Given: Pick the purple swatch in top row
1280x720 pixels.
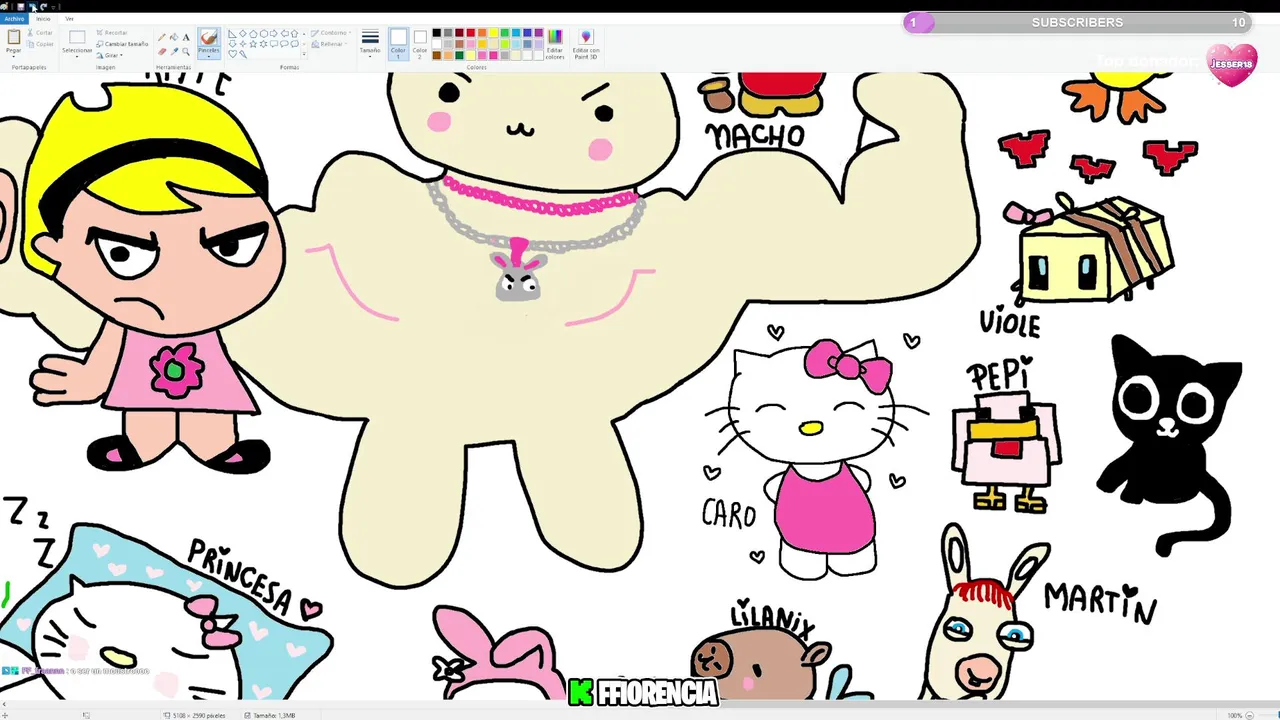Looking at the screenshot, I should (x=539, y=33).
